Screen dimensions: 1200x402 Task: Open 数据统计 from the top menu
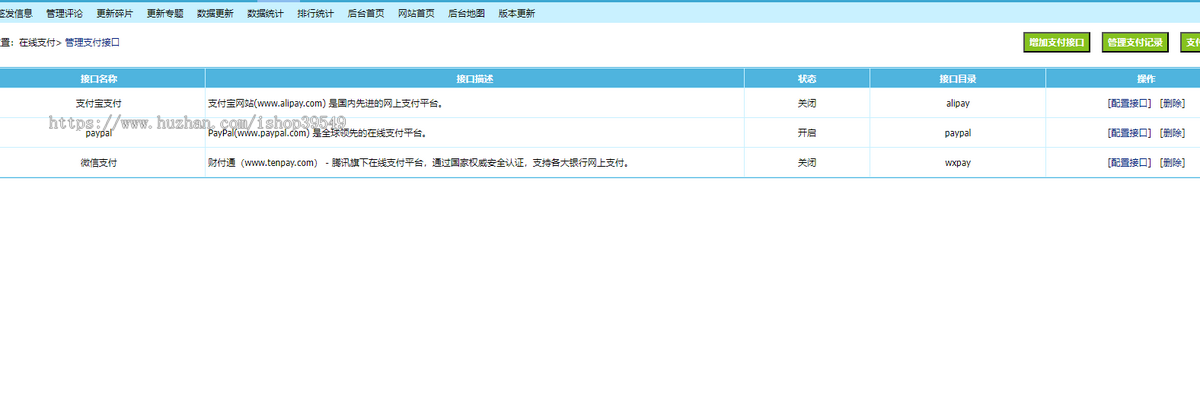(265, 13)
